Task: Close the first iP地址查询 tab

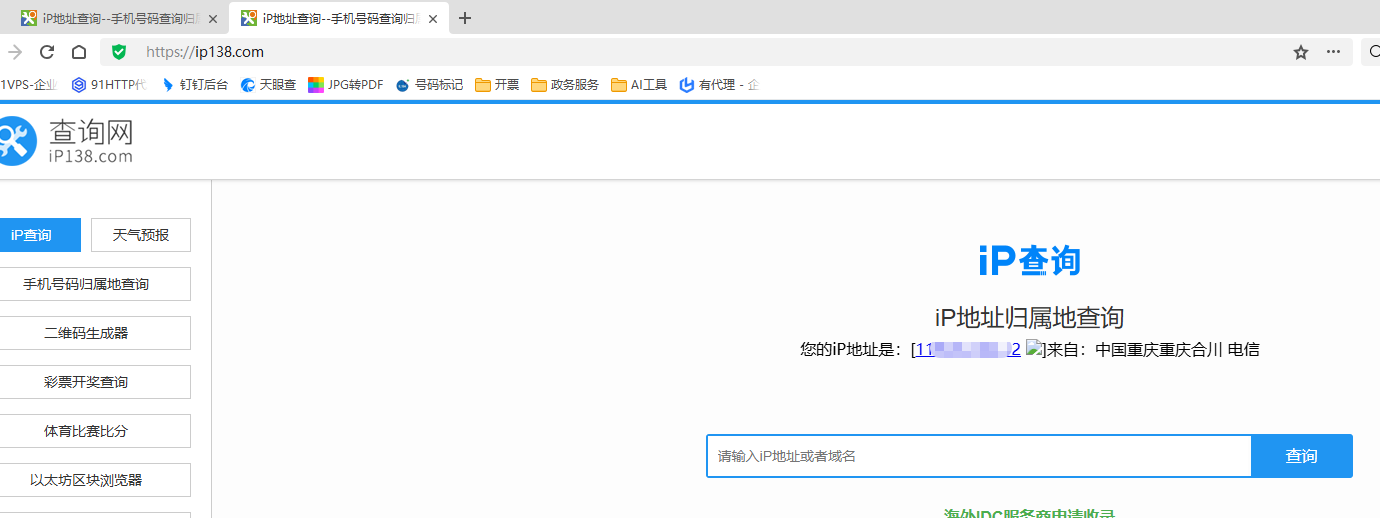Action: click(x=212, y=19)
